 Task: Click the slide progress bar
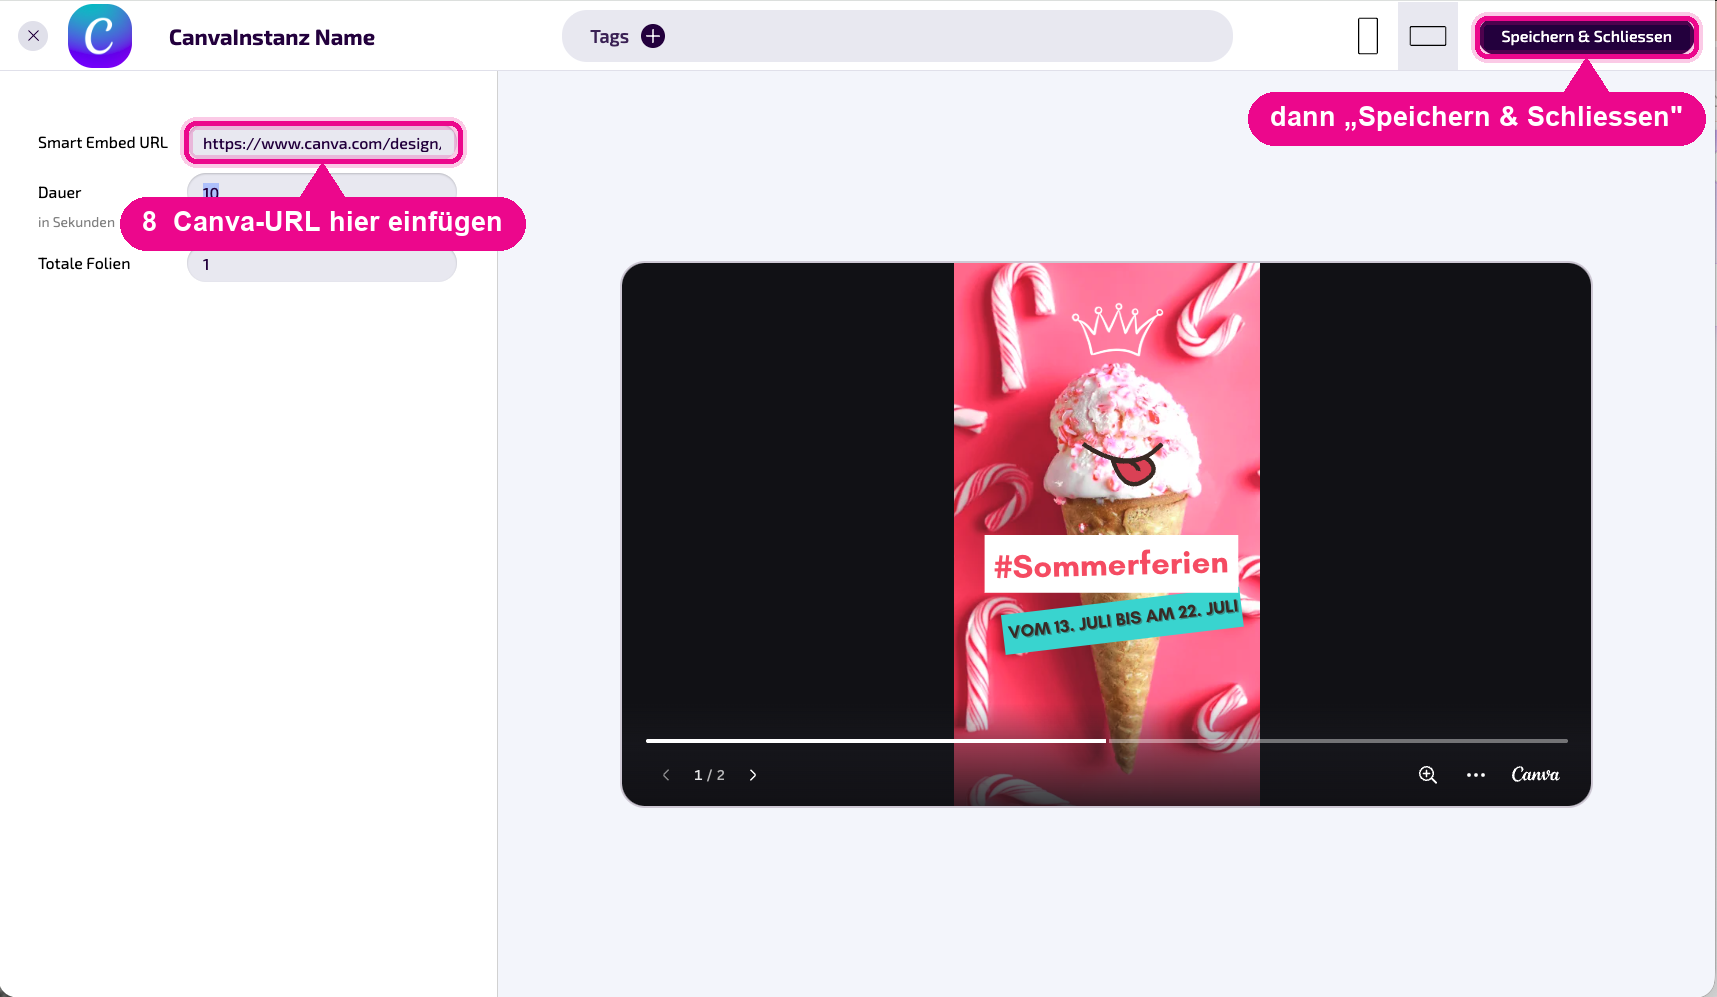[1107, 741]
